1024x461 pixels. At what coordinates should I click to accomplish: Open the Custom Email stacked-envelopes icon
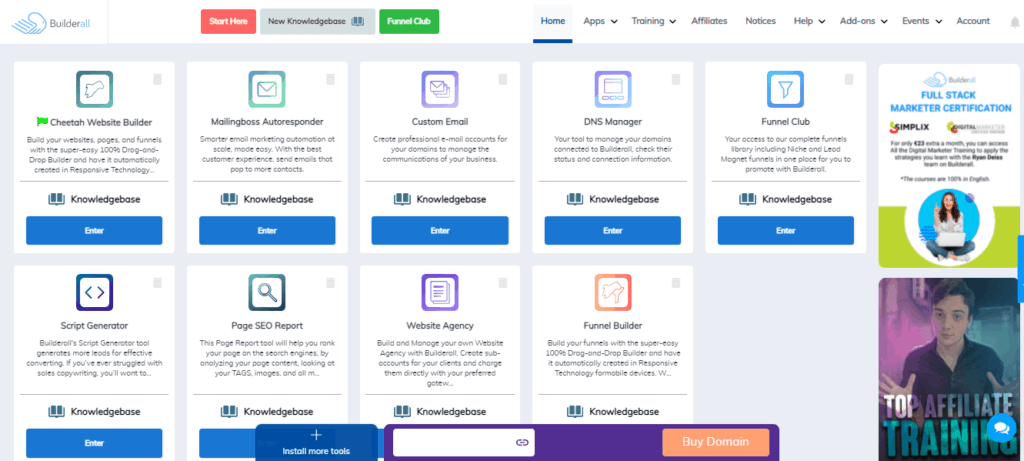point(440,89)
